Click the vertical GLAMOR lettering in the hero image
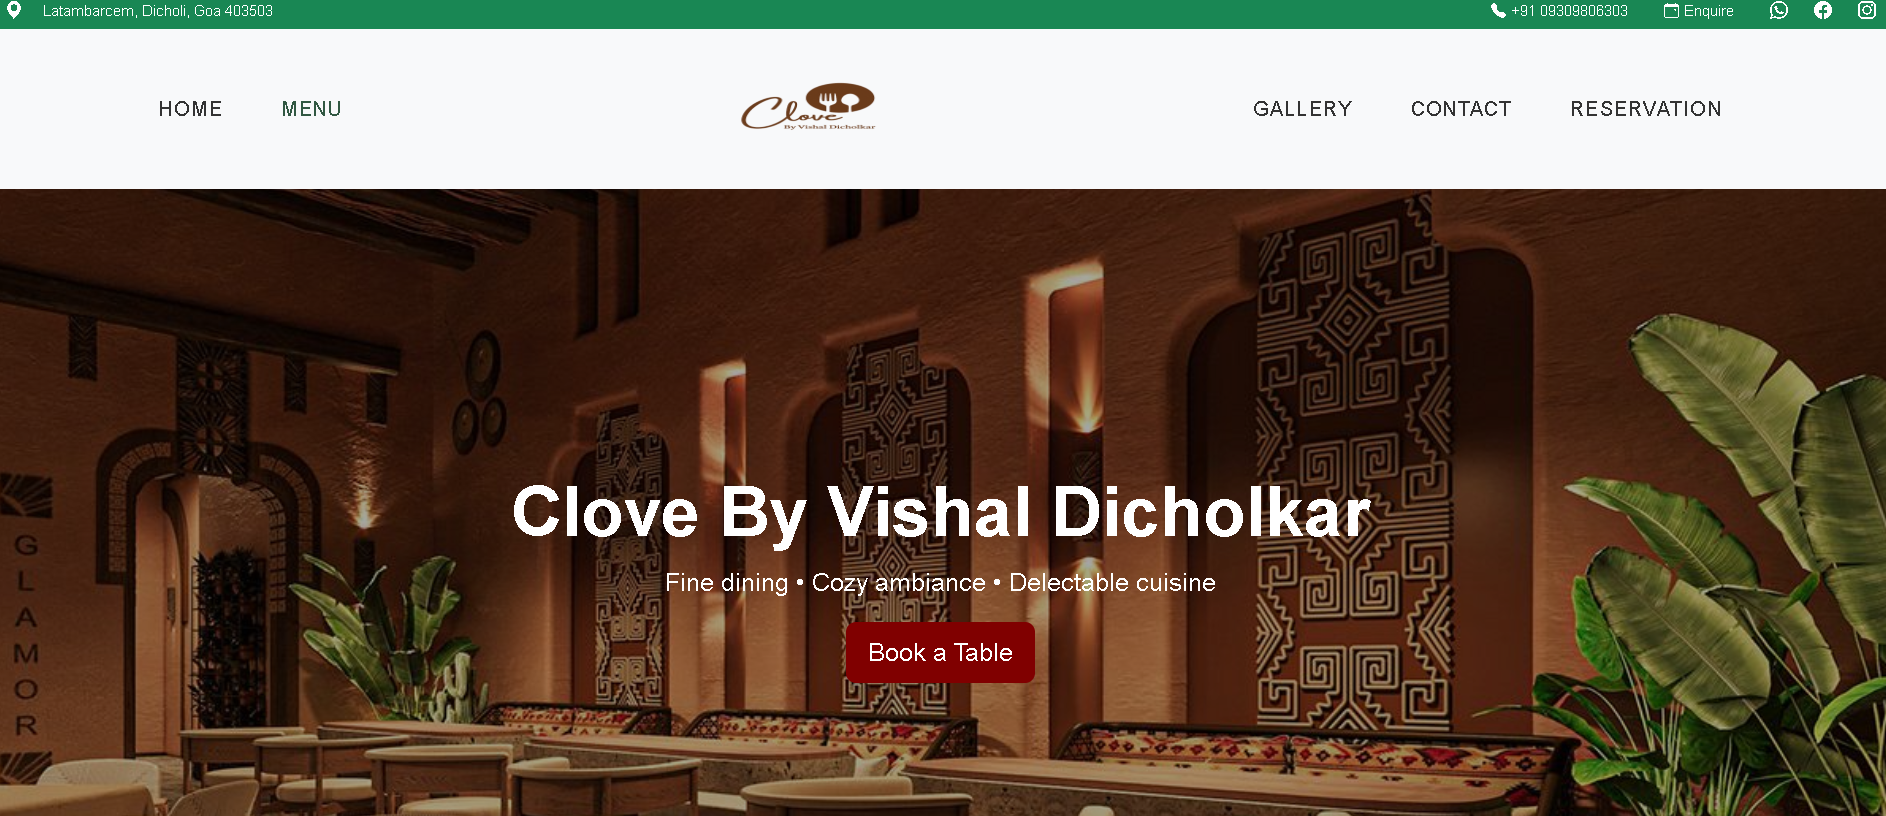Image resolution: width=1886 pixels, height=816 pixels. click(x=26, y=635)
